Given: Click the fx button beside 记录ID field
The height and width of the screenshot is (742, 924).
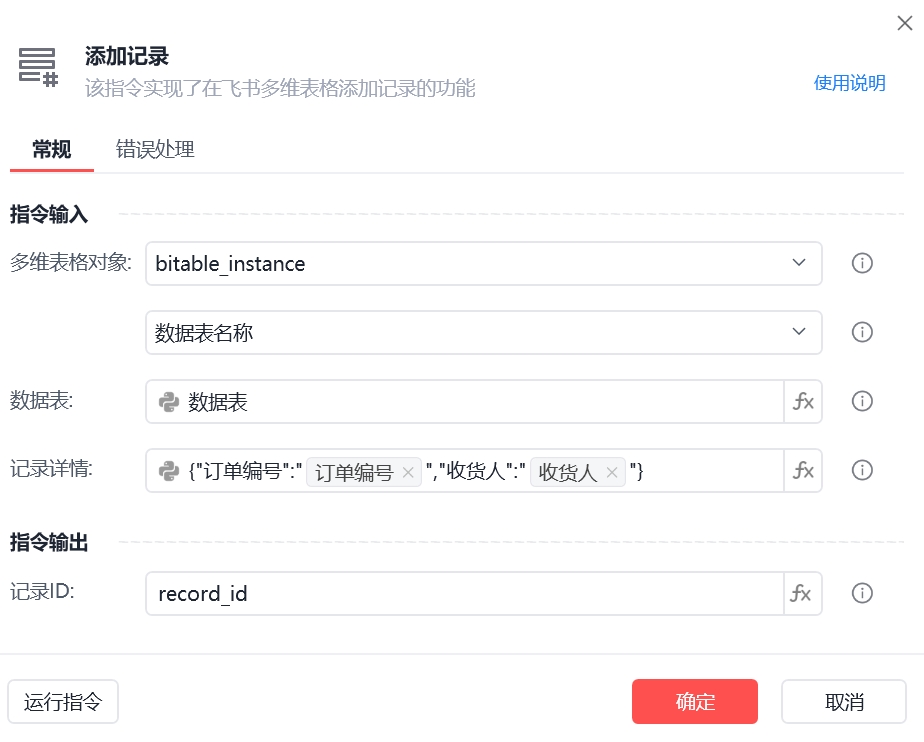Looking at the screenshot, I should coord(803,593).
